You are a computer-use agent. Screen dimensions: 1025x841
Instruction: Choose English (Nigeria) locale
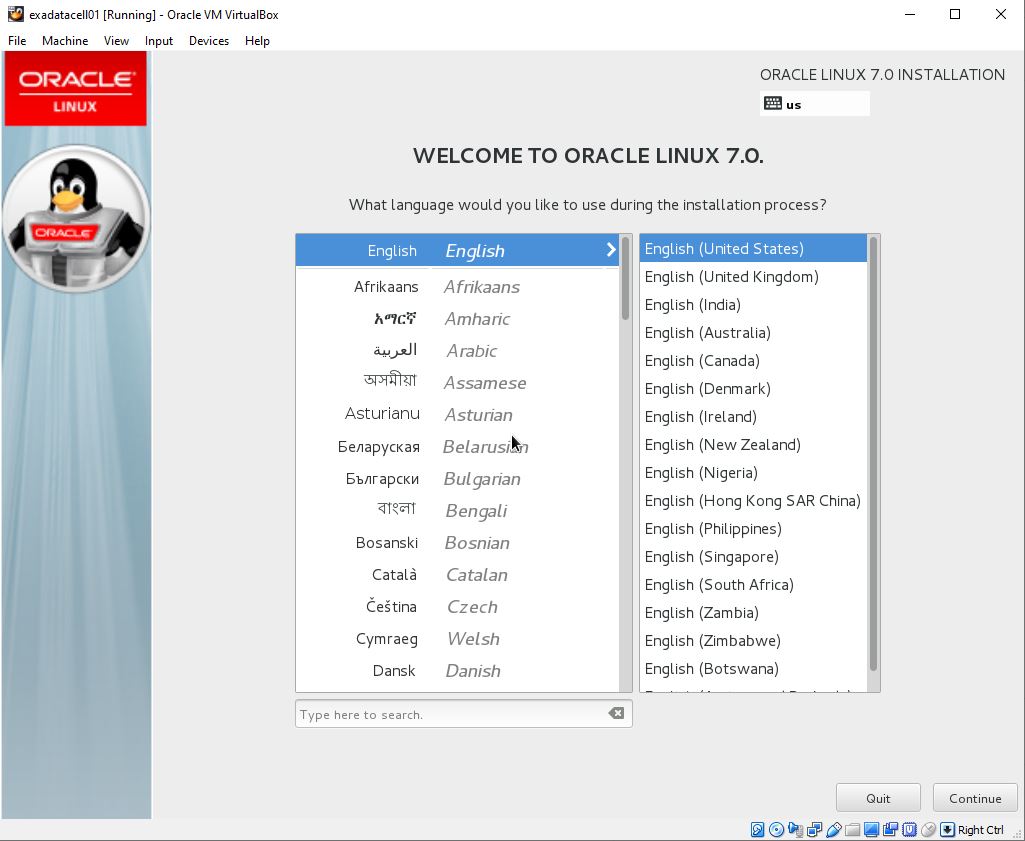click(753, 473)
